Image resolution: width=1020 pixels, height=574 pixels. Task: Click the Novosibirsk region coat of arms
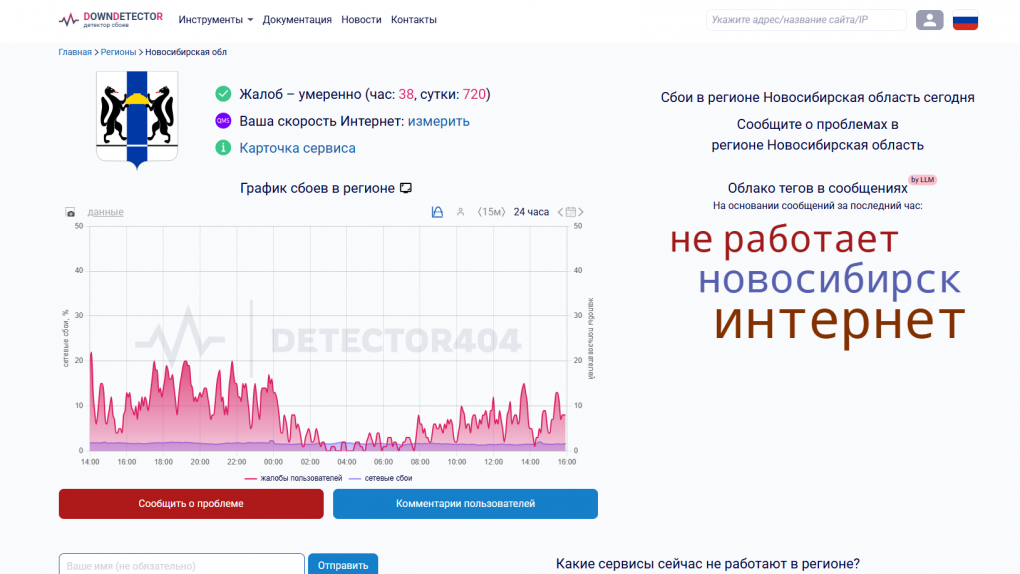137,118
